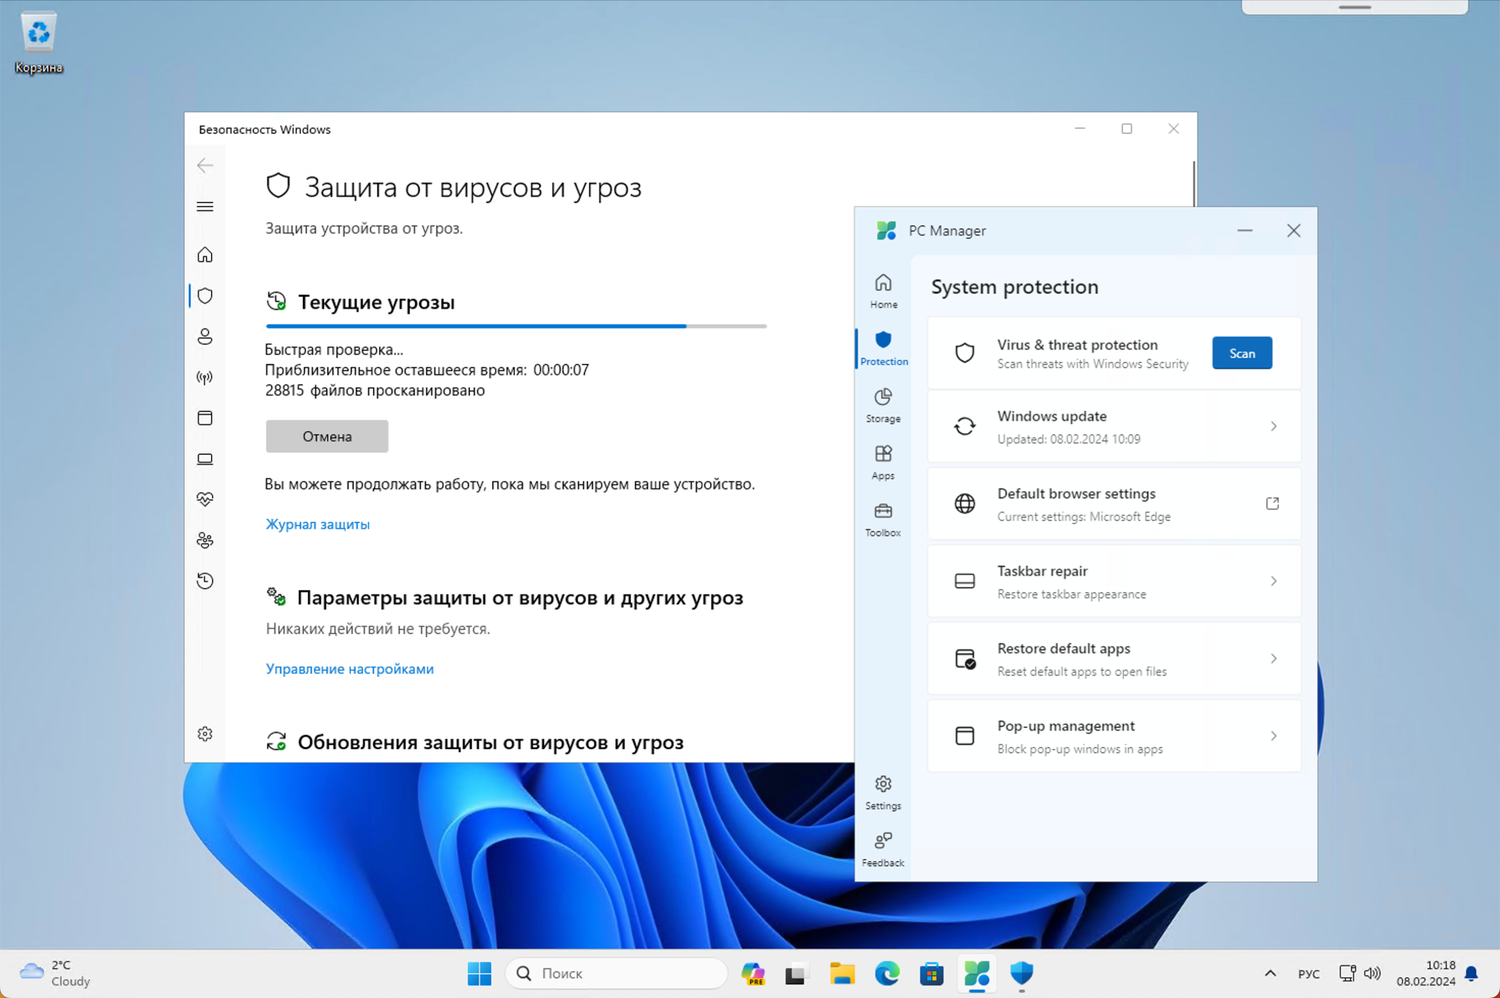Viewport: 1500px width, 998px height.
Task: Open Windows Security settings gear icon
Action: pyautogui.click(x=205, y=734)
